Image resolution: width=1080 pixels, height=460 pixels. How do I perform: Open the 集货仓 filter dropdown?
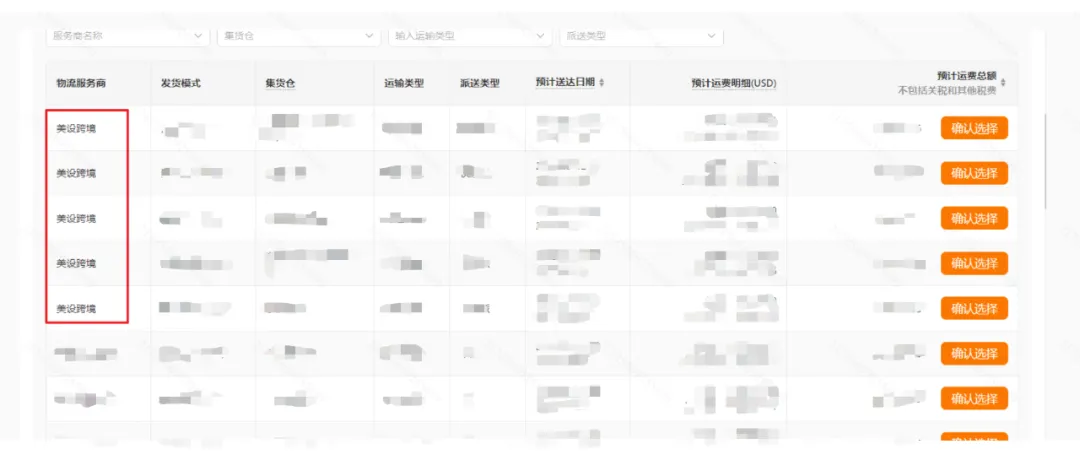(x=299, y=36)
